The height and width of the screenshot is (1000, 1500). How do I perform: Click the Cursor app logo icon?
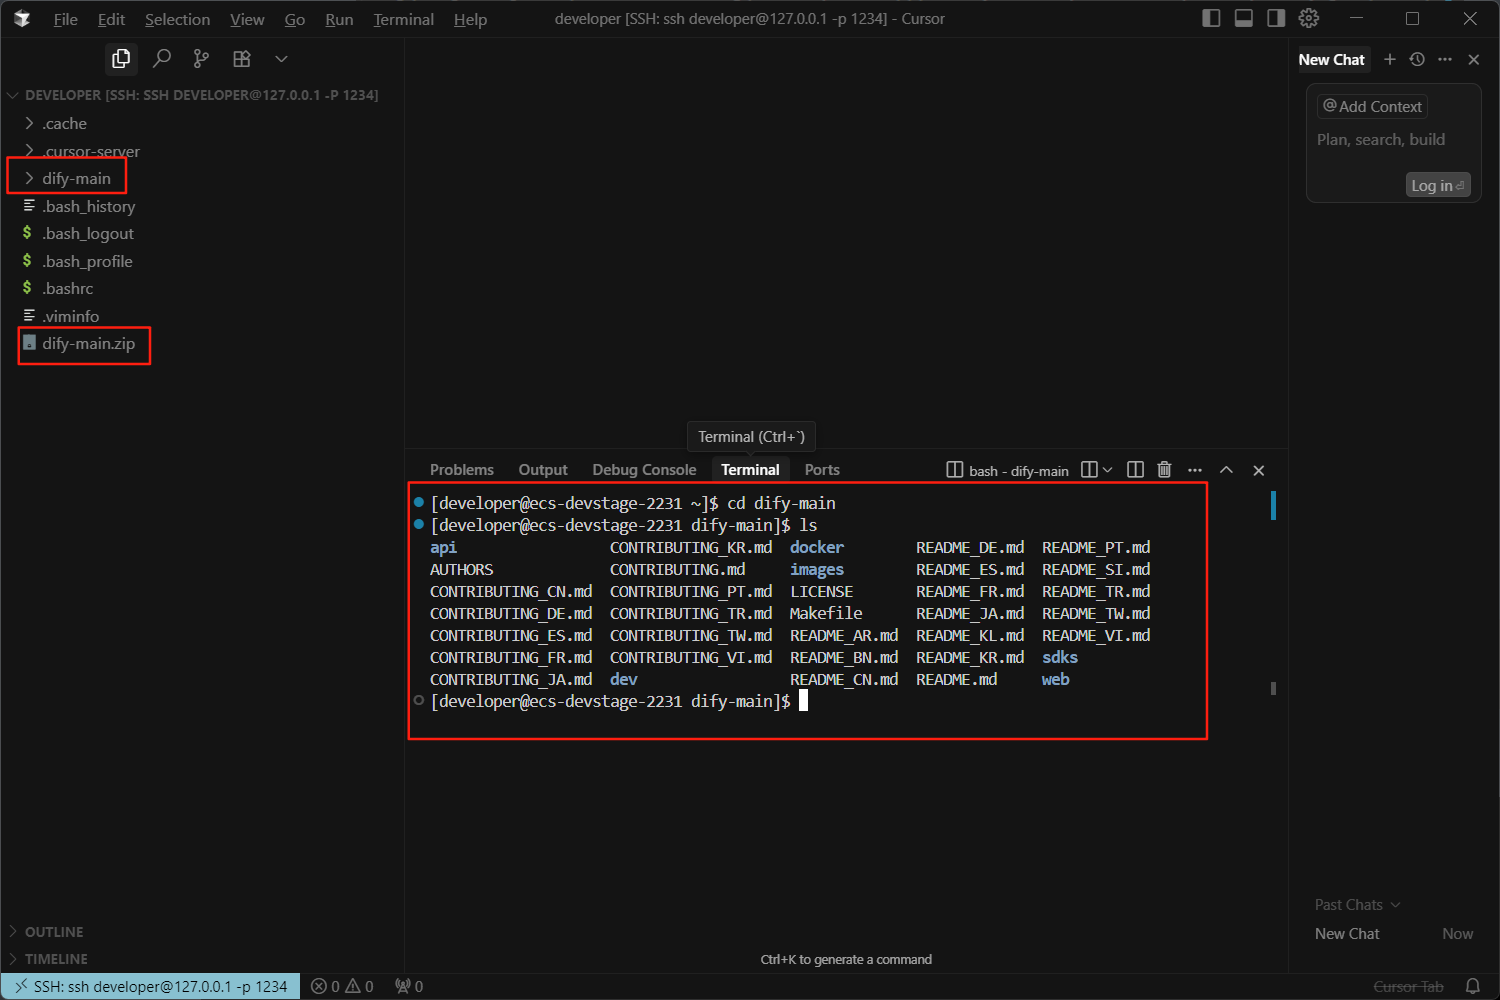(x=22, y=19)
